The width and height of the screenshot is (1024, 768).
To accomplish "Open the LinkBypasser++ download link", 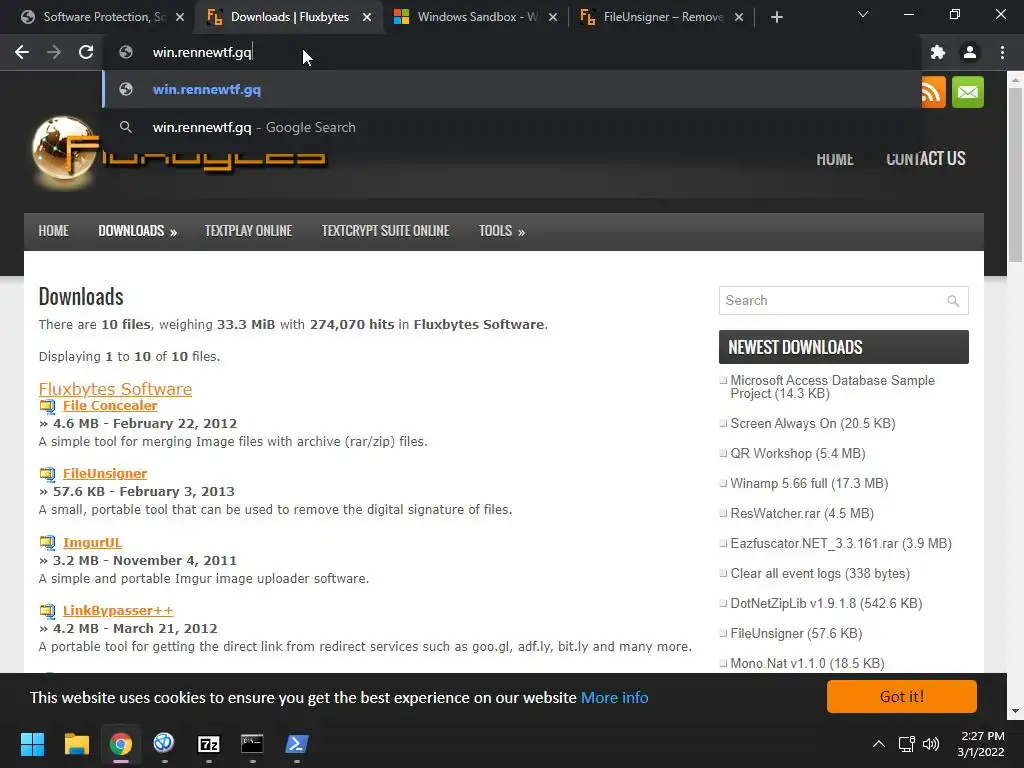I will tap(118, 611).
